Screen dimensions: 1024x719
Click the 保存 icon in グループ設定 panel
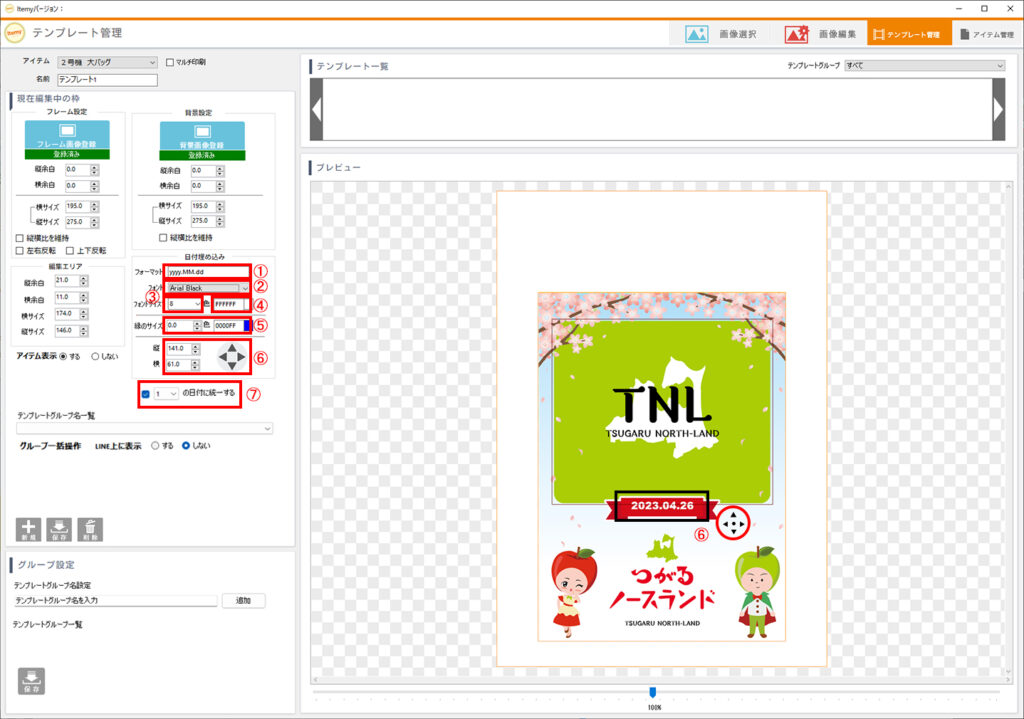pyautogui.click(x=31, y=680)
